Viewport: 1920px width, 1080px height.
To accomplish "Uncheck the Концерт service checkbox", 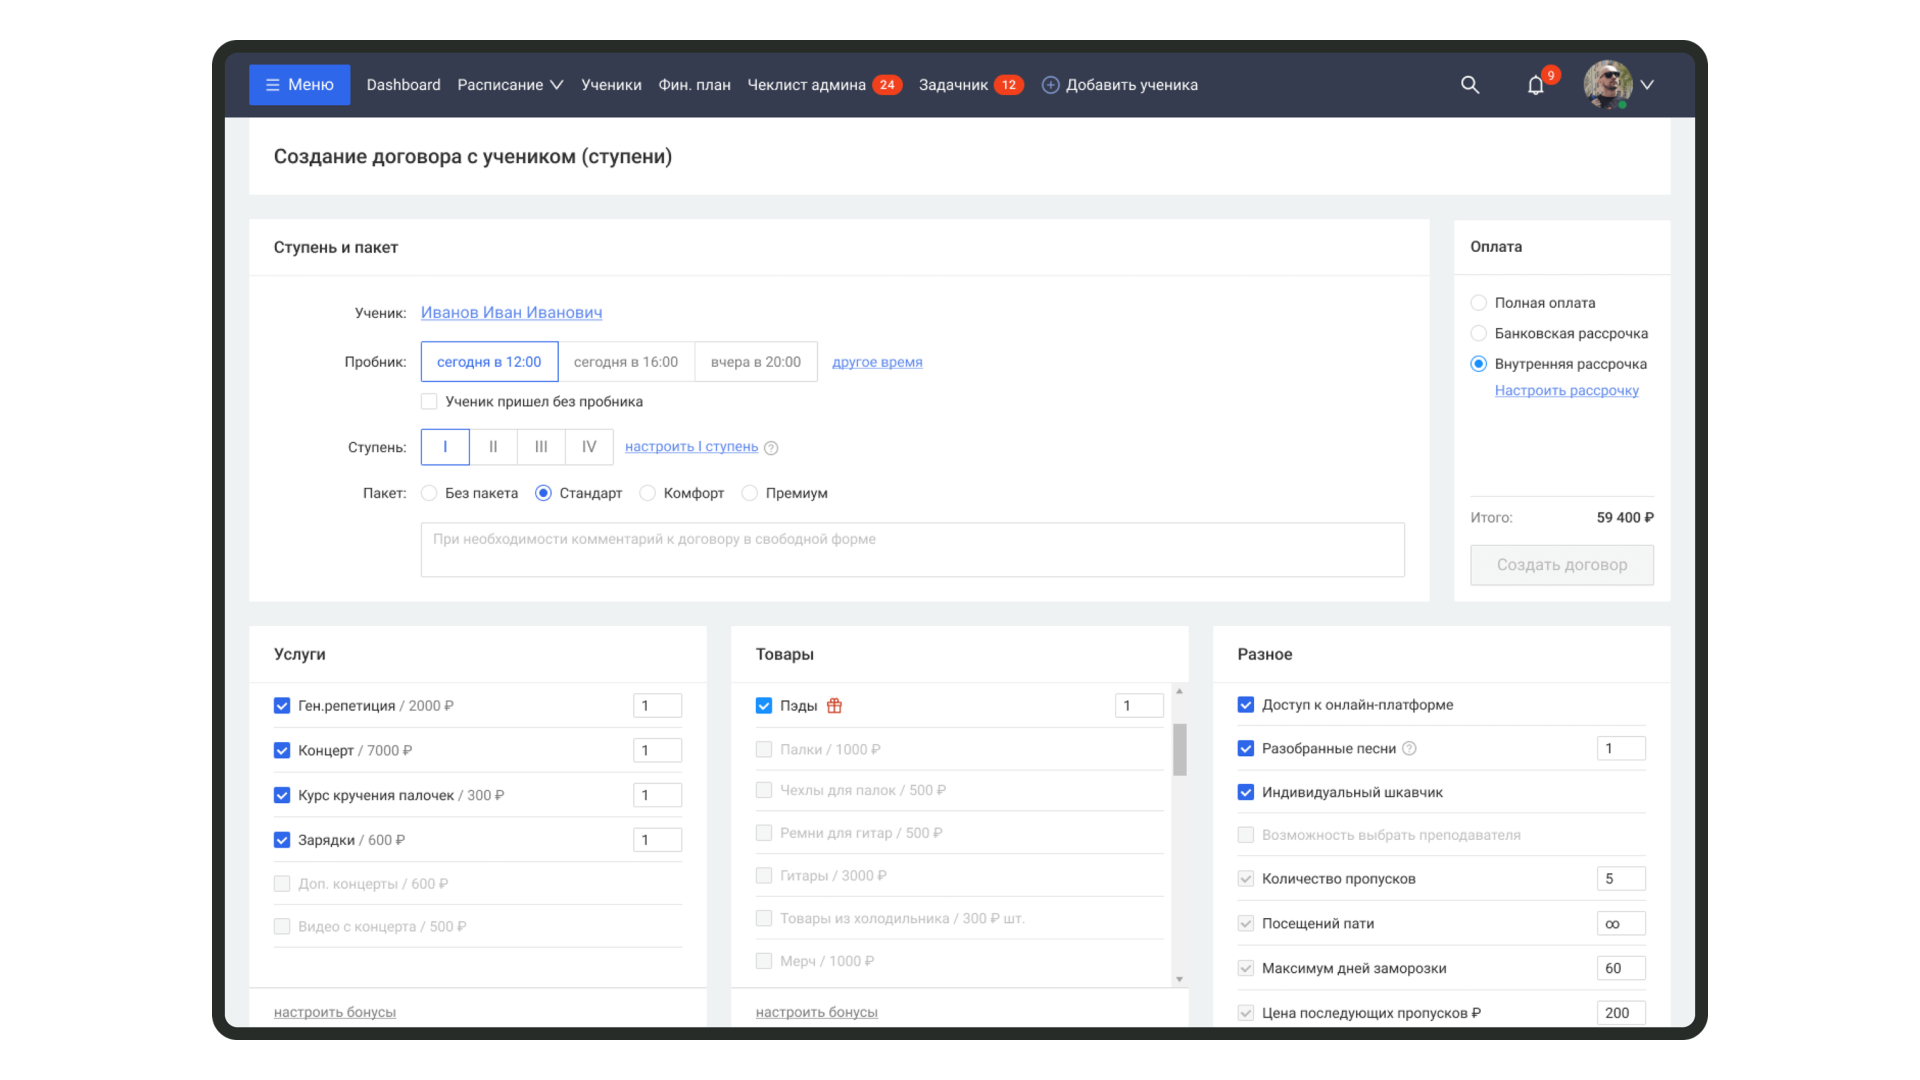I will click(x=282, y=751).
